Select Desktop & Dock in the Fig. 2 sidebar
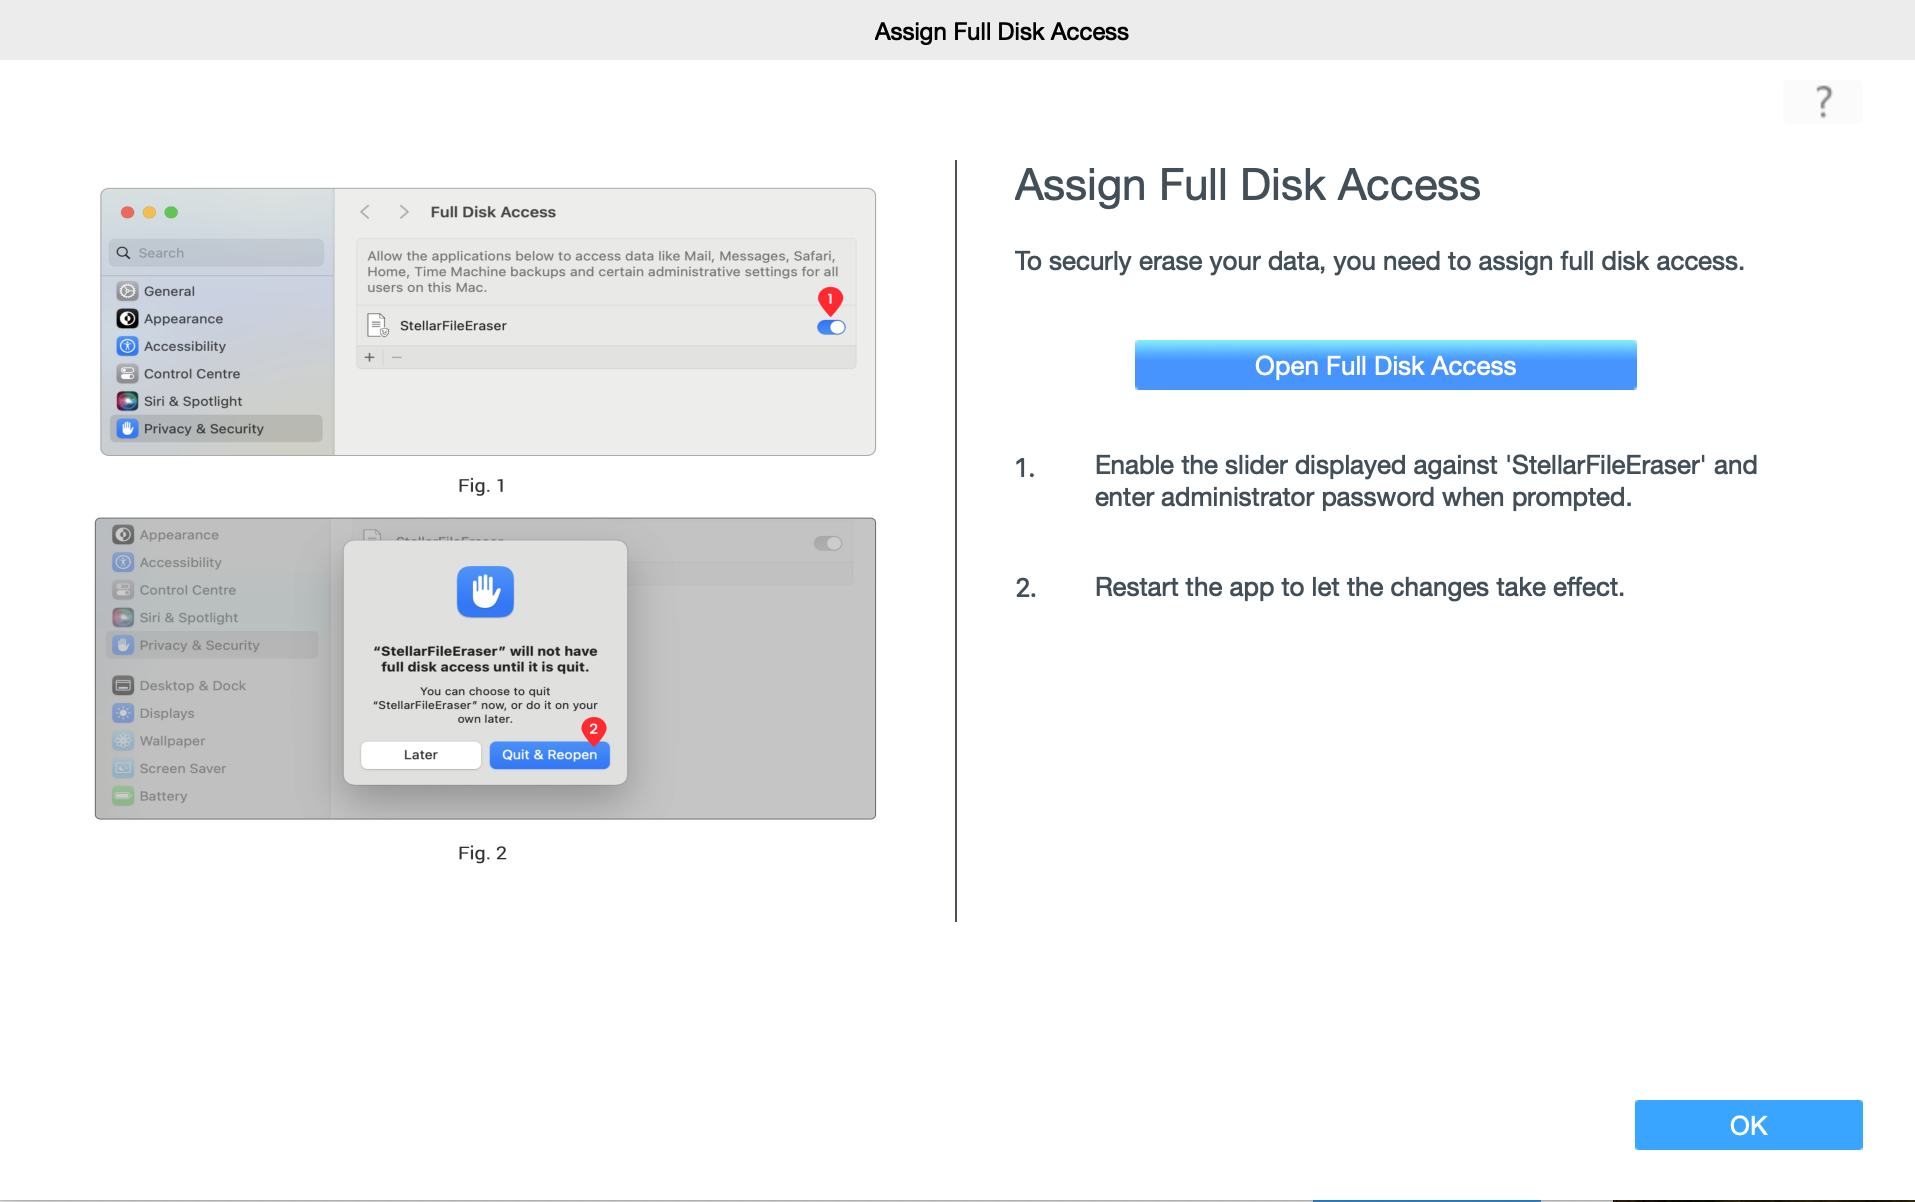Image resolution: width=1915 pixels, height=1202 pixels. (212, 685)
